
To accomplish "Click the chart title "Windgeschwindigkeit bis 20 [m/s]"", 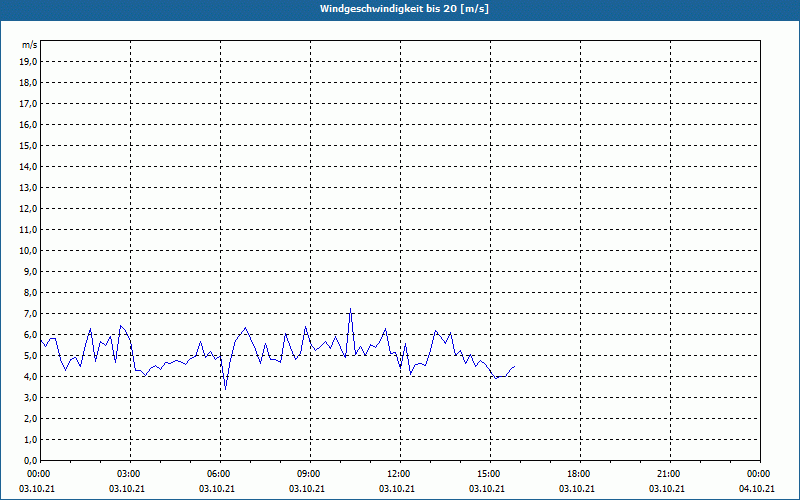I will [x=404, y=9].
